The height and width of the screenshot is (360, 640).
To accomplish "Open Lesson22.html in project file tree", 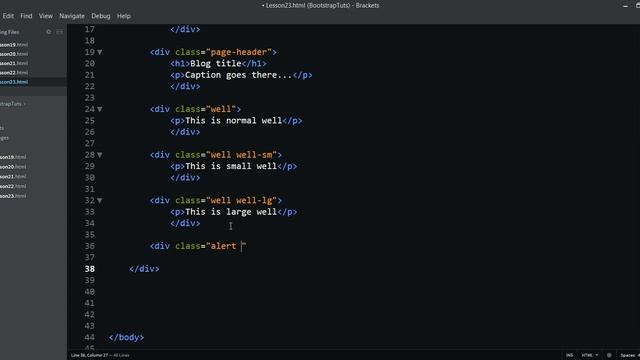I will pos(13,187).
